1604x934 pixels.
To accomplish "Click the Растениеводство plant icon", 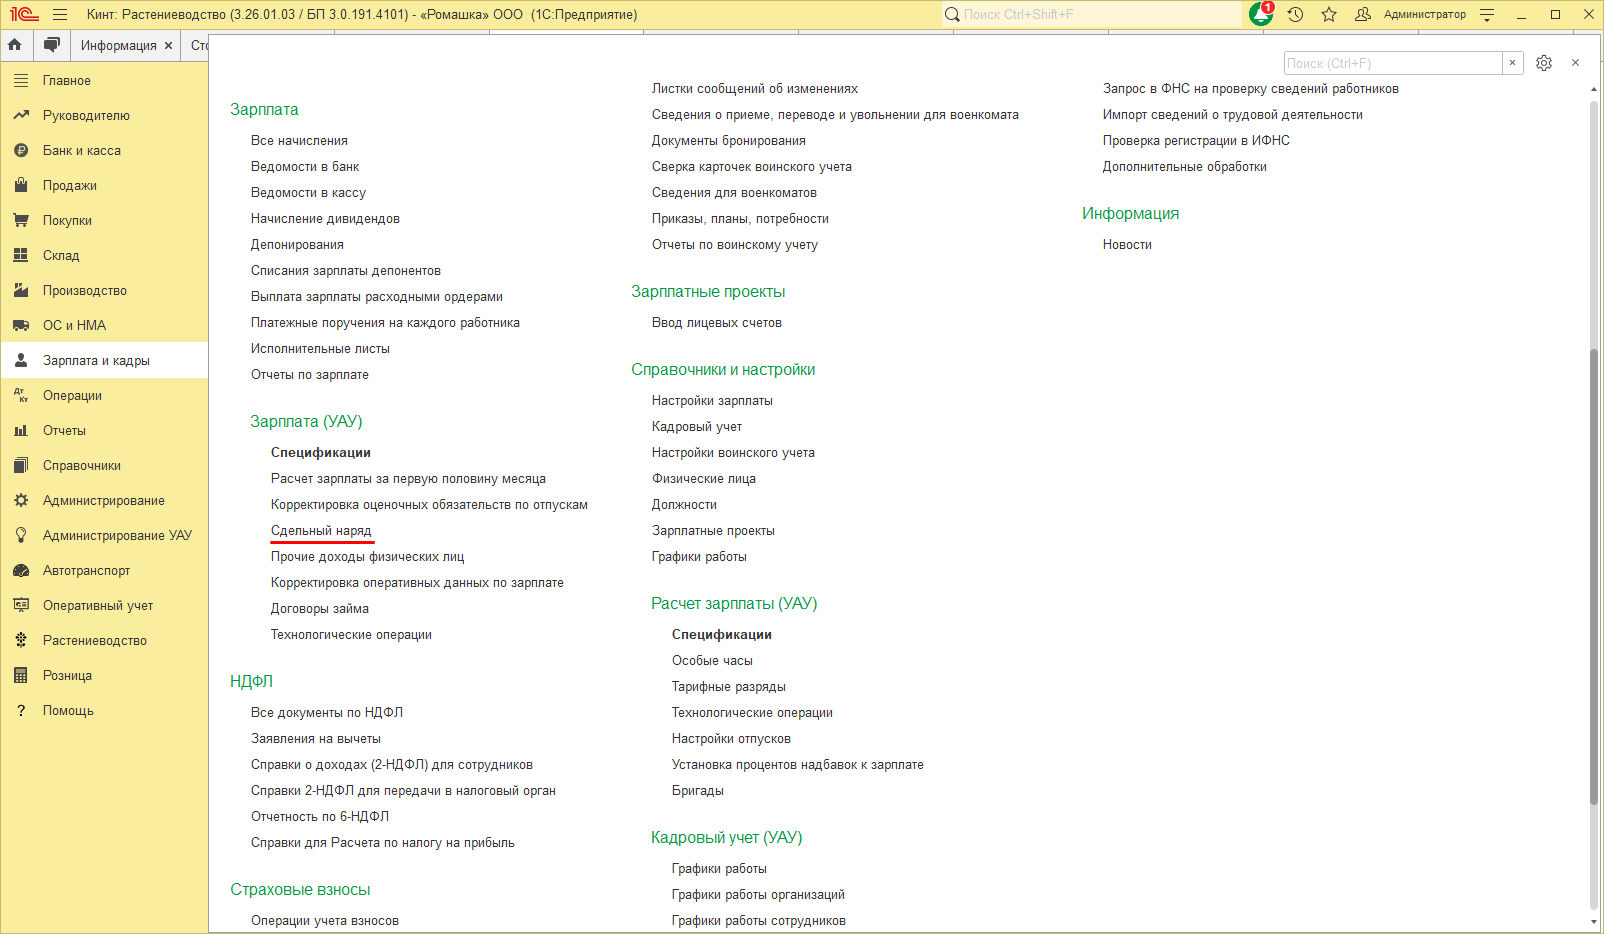I will tap(21, 640).
